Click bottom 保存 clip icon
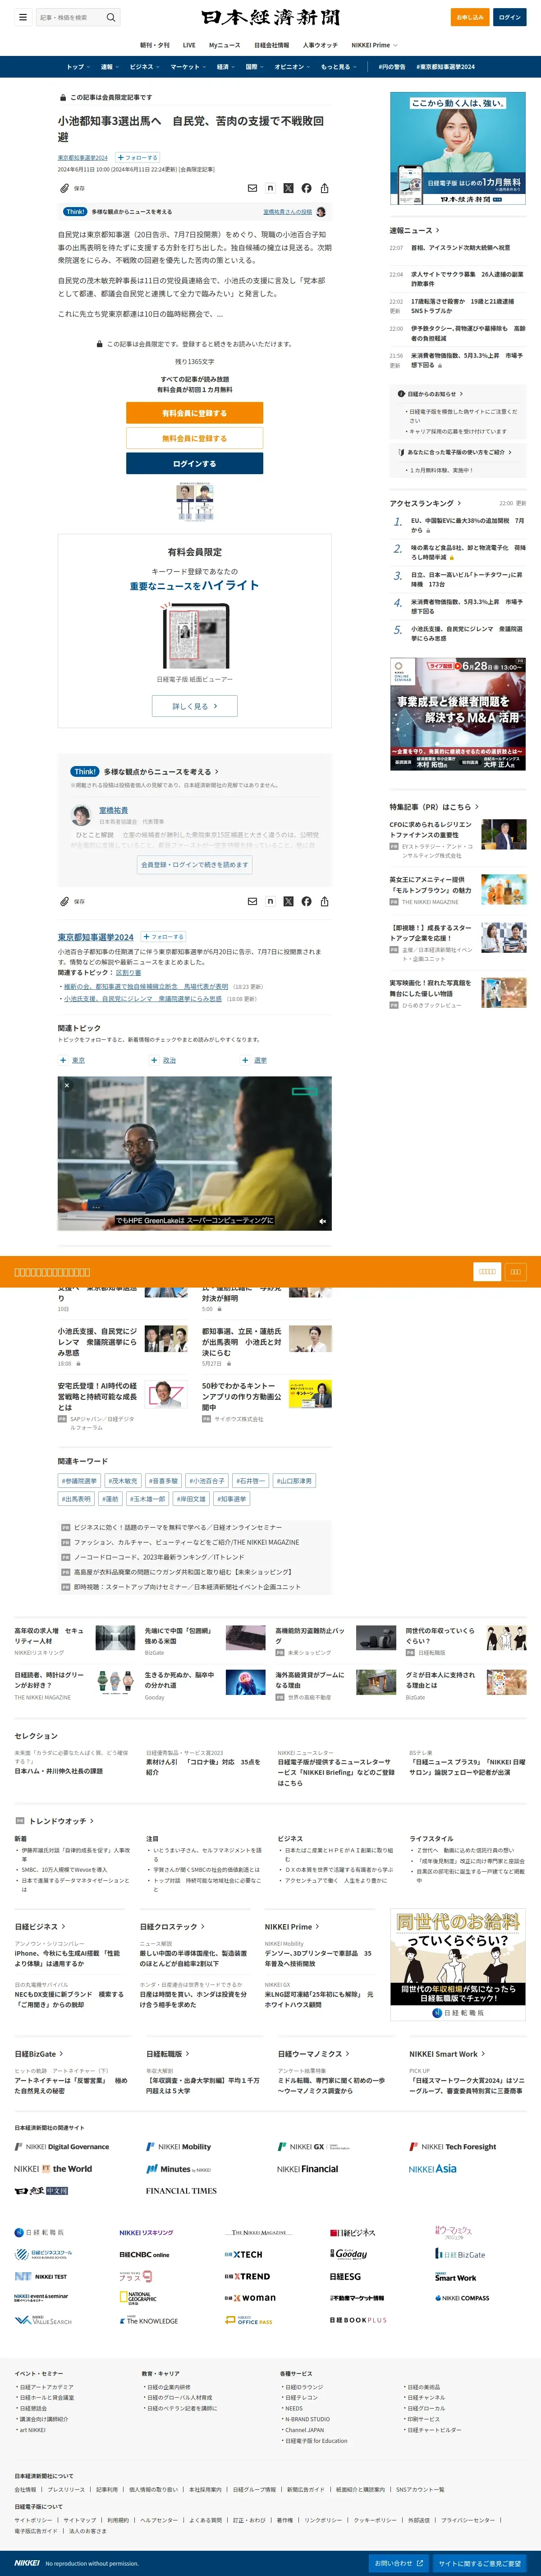Screen dimensions: 541x2576 click(x=64, y=901)
